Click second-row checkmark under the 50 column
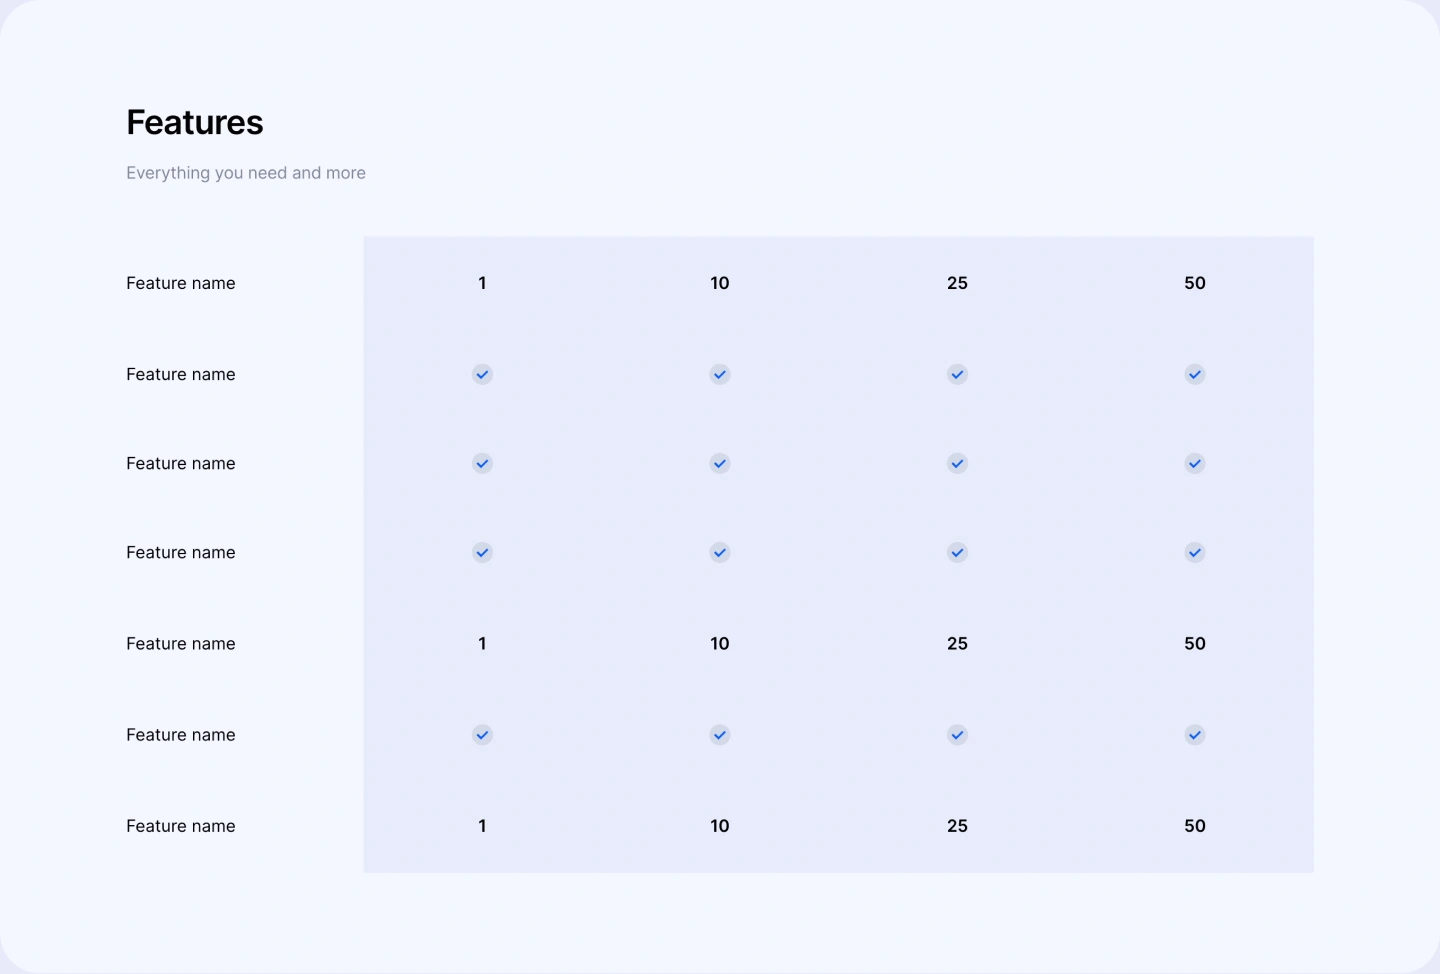 [x=1195, y=374]
